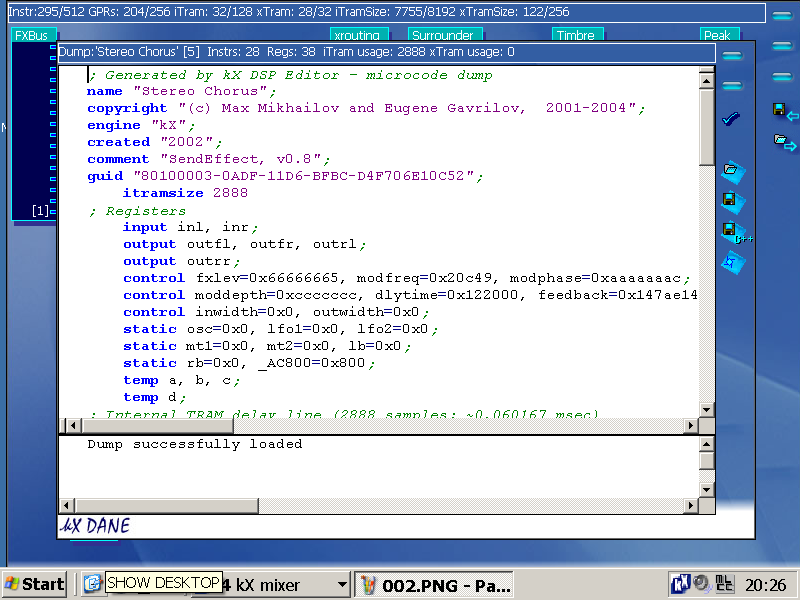The height and width of the screenshot is (600, 800).
Task: Load DSP settings via folder with right arrow
Action: coord(785,142)
